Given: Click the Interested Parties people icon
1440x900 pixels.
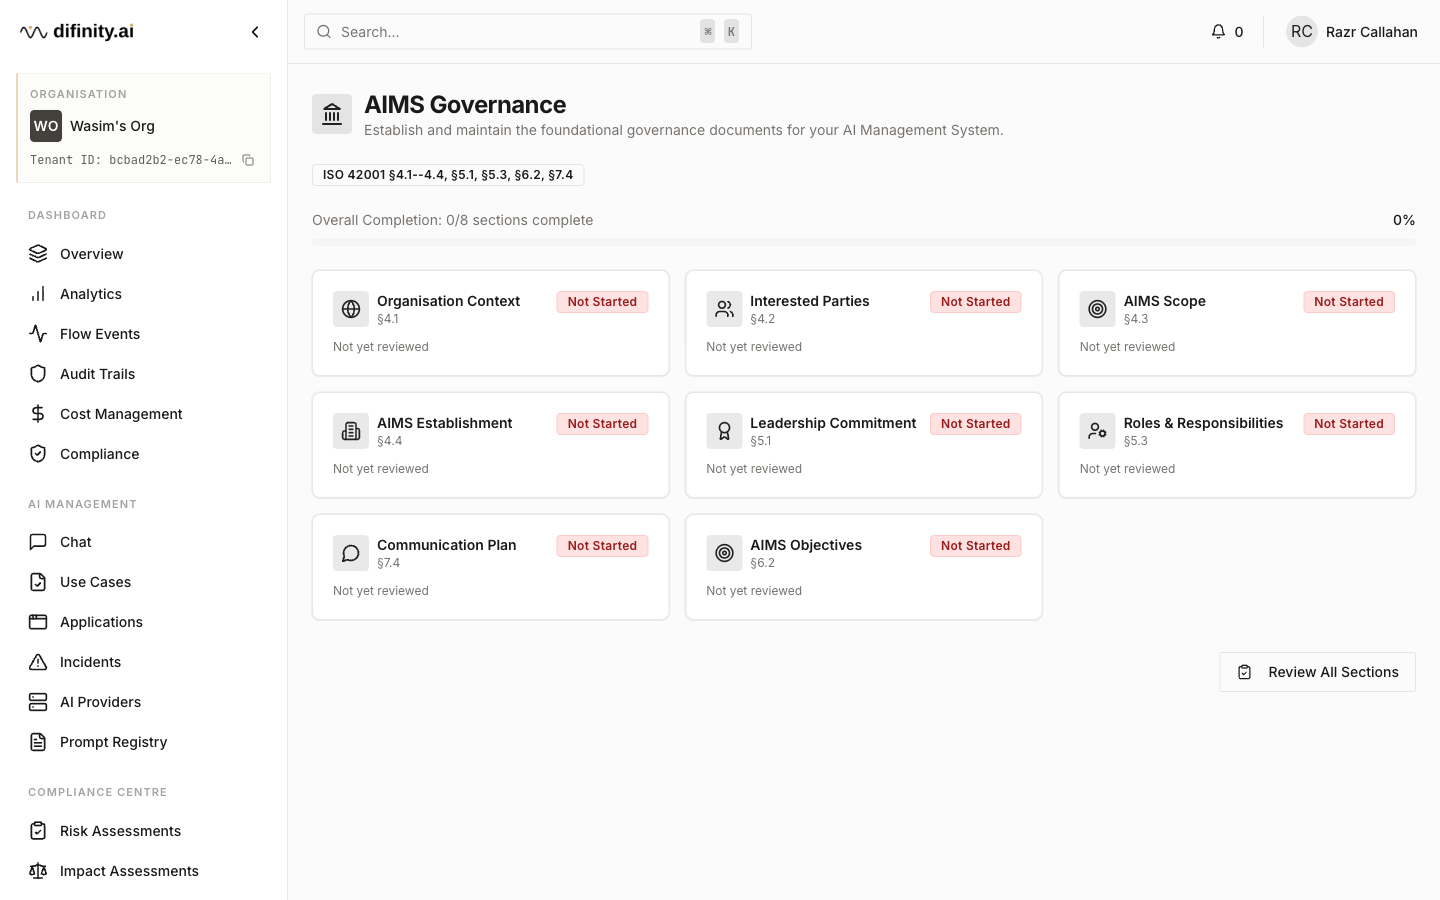Looking at the screenshot, I should click(x=724, y=309).
